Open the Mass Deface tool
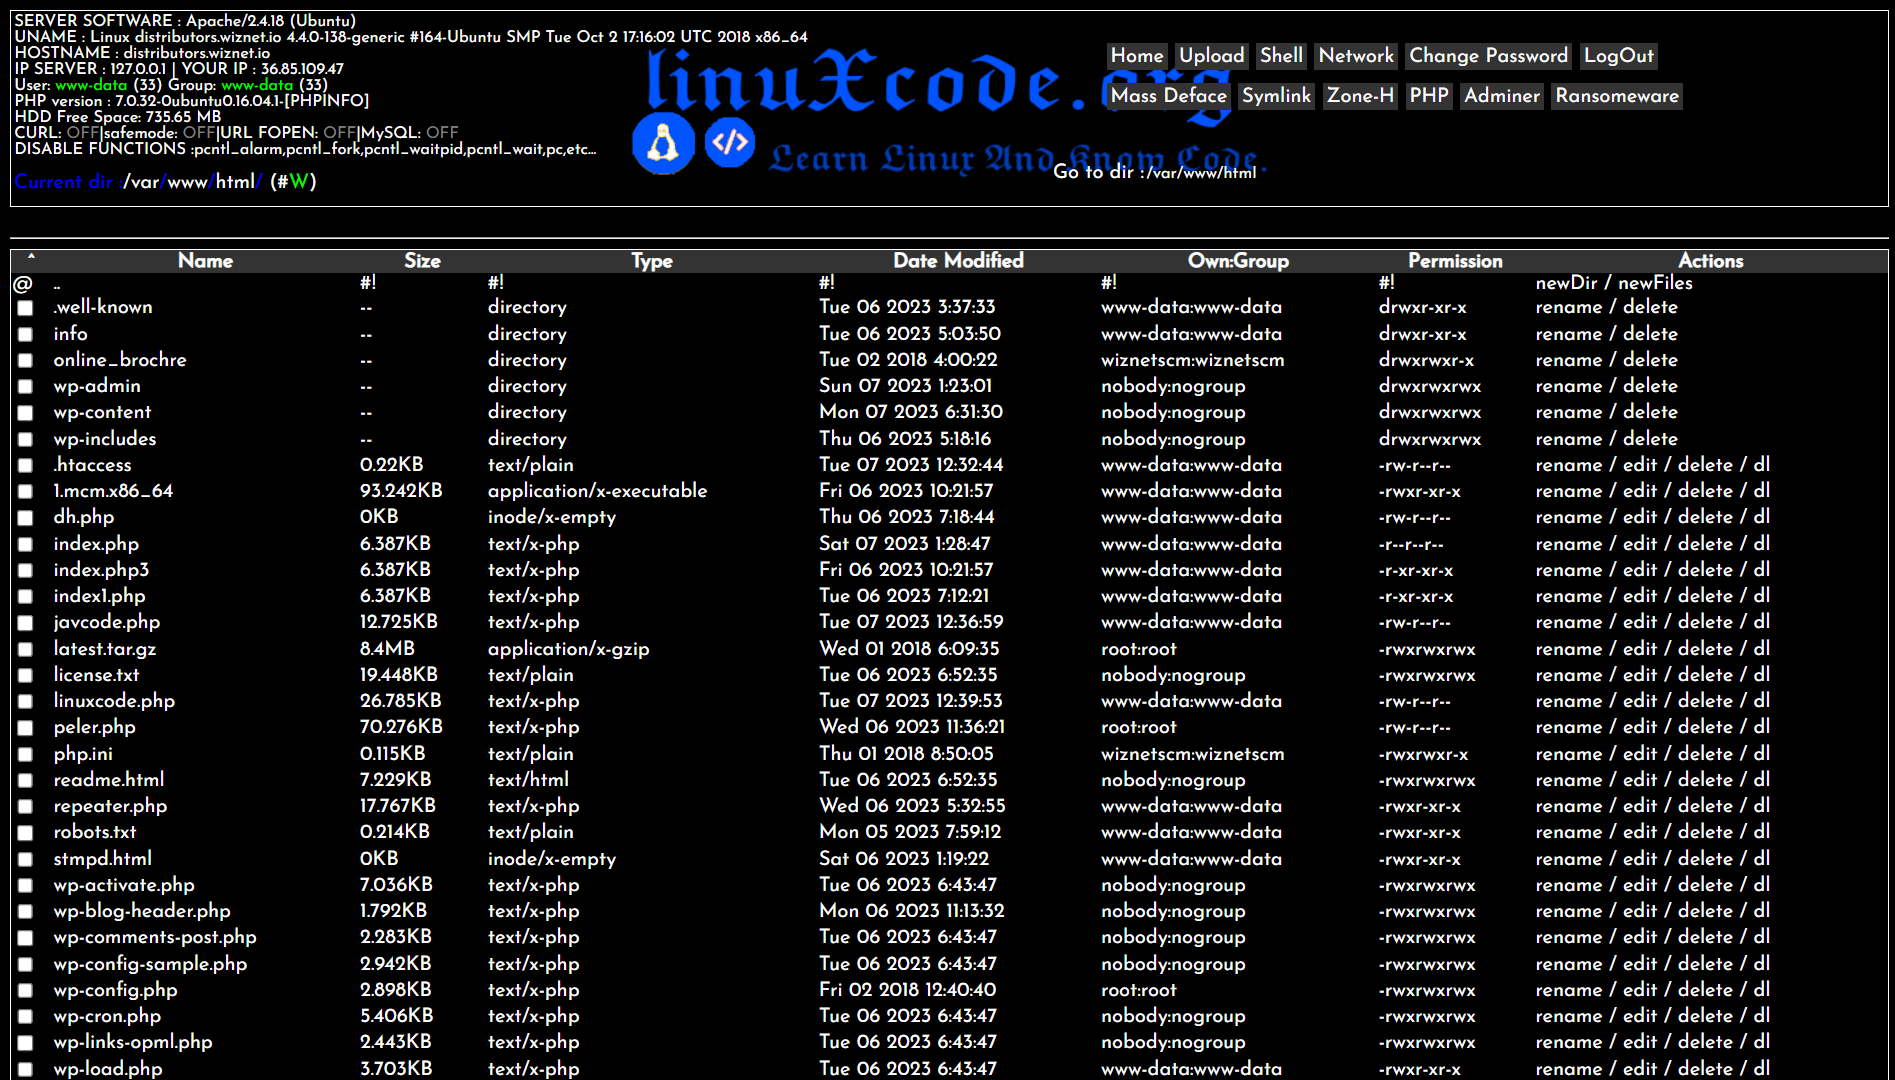The image size is (1895, 1080). pyautogui.click(x=1169, y=96)
